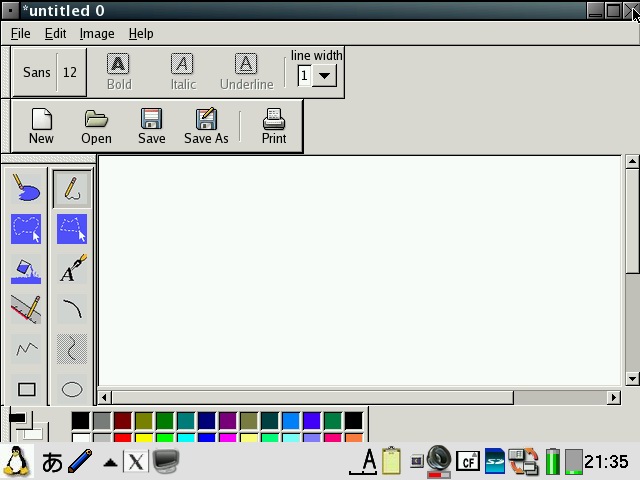Image resolution: width=640 pixels, height=480 pixels.
Task: Click the Print button
Action: 273,127
